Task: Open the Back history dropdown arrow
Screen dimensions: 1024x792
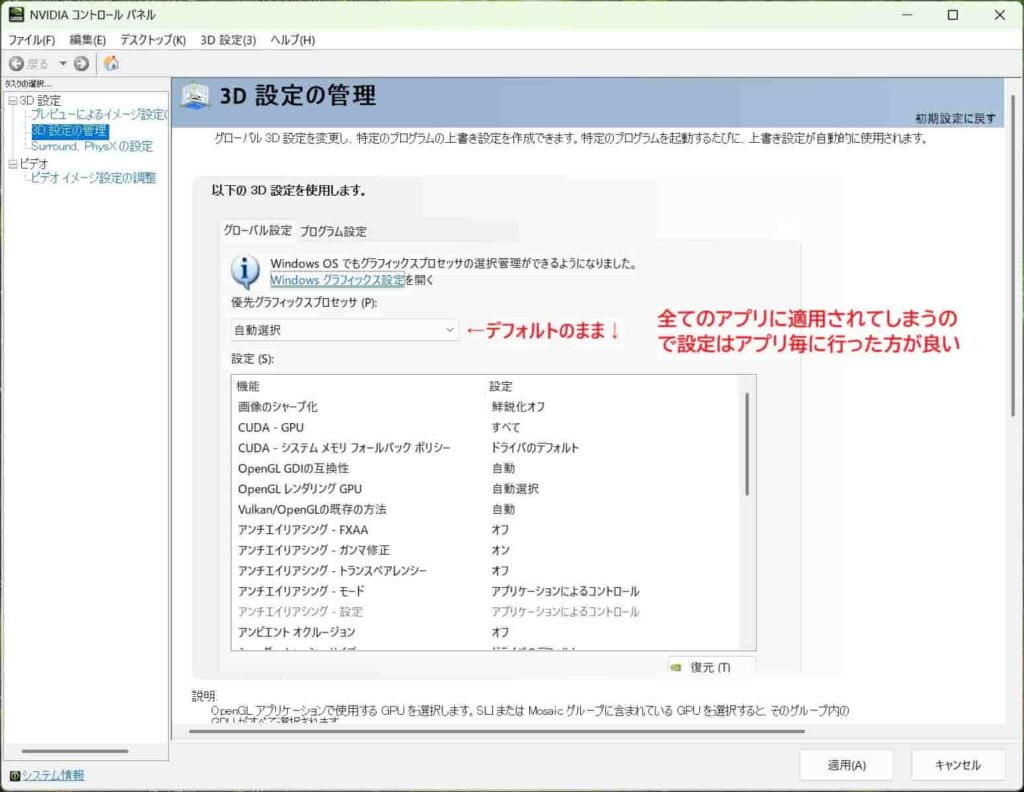Action: point(63,63)
